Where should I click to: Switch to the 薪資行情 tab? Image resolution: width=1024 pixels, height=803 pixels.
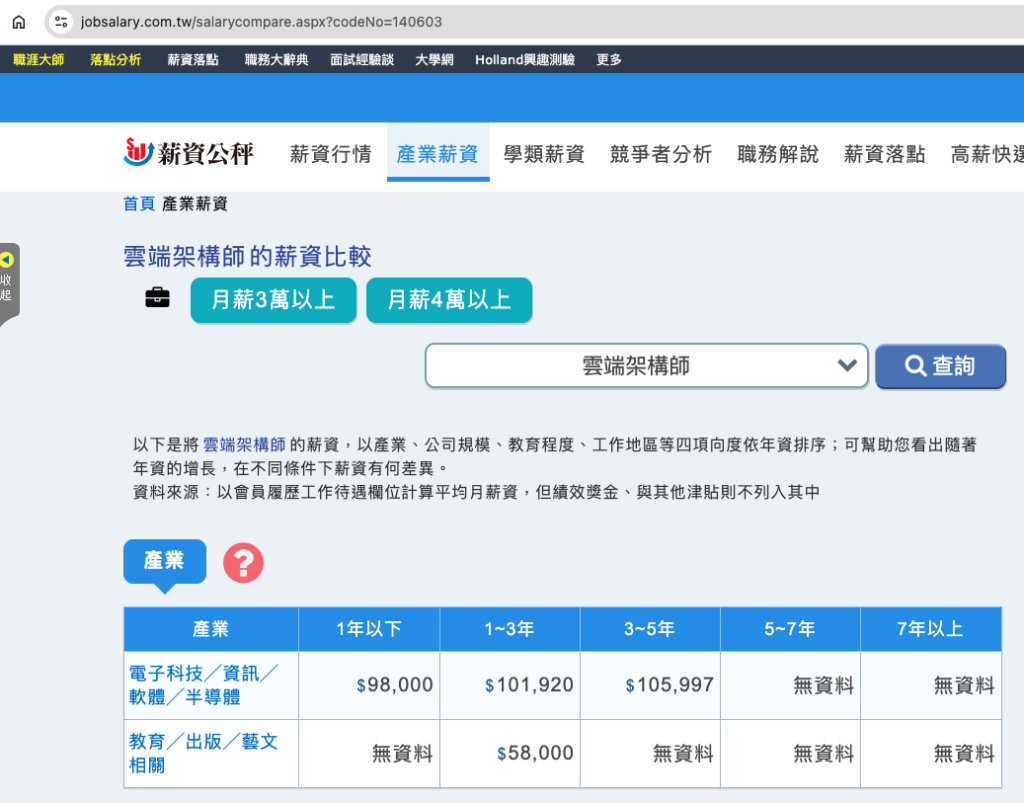coord(330,154)
